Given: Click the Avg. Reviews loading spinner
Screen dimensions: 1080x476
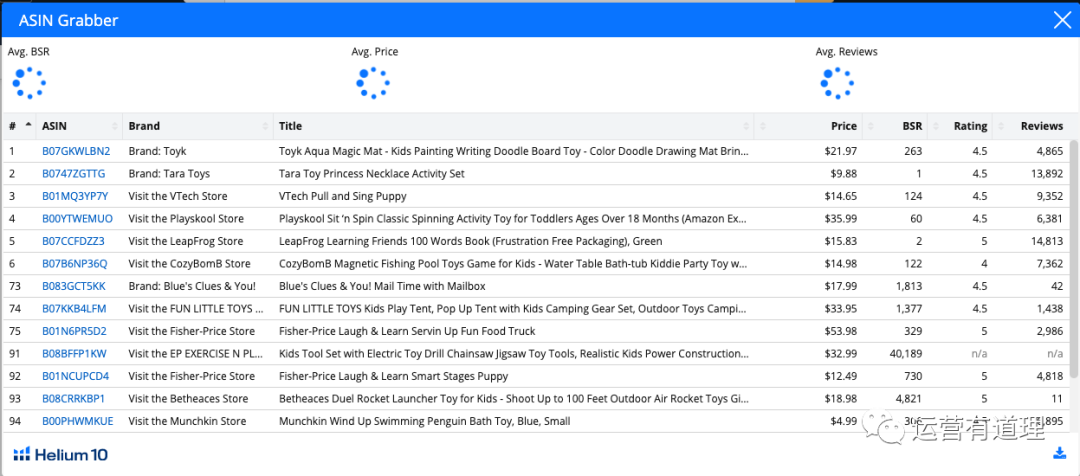Looking at the screenshot, I should coord(836,84).
